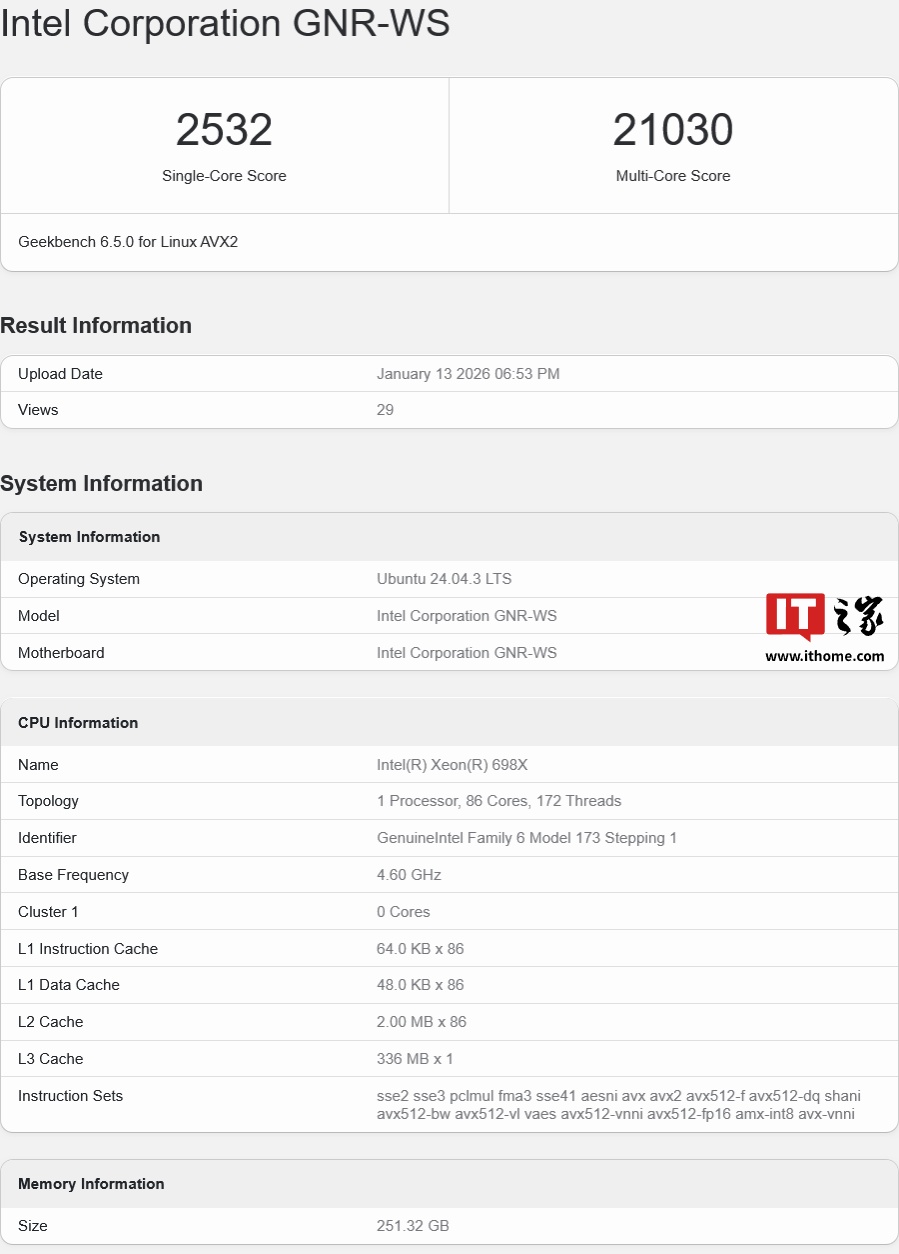Click the Motherboard row label
899x1254 pixels.
click(61, 653)
